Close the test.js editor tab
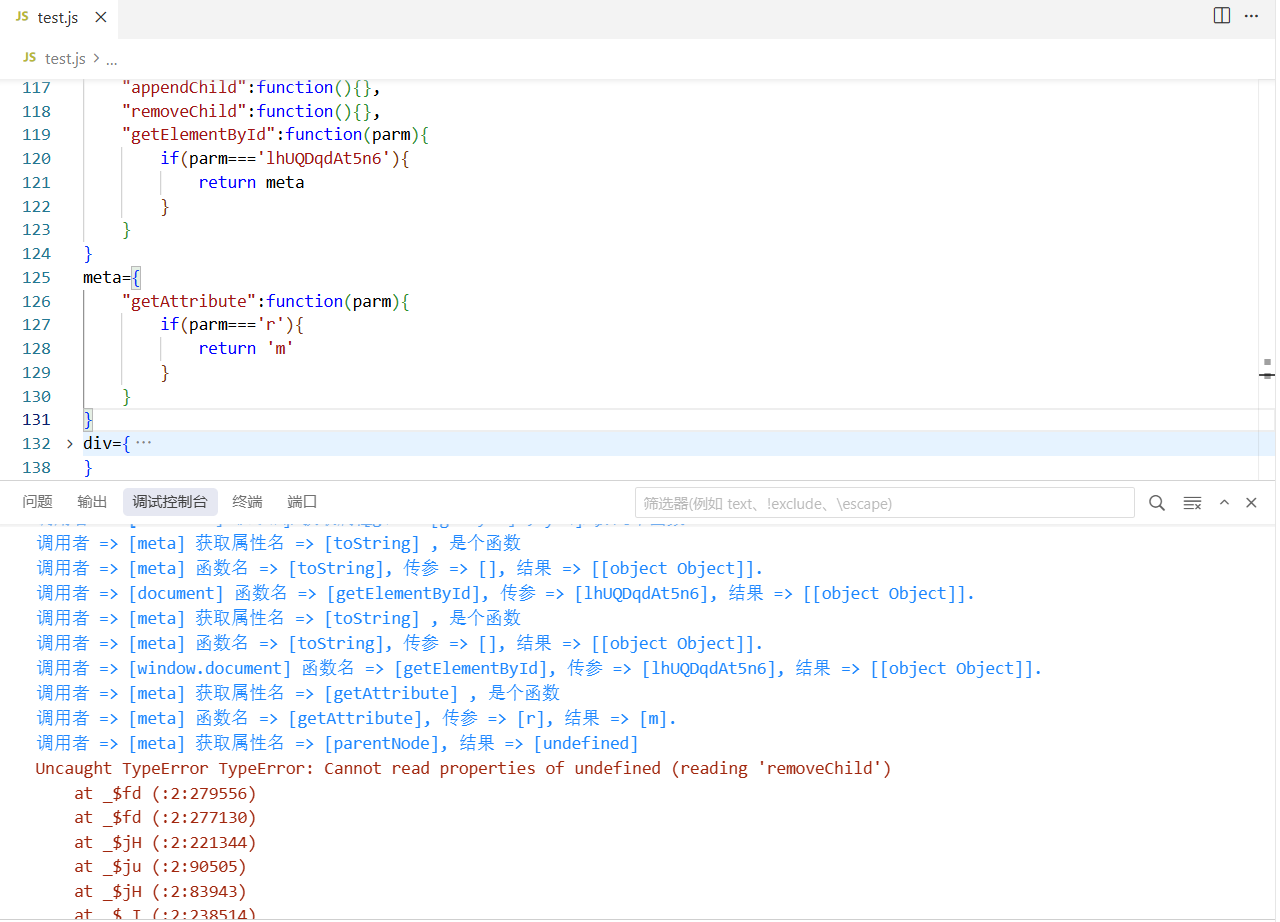This screenshot has height=922, width=1280. click(x=99, y=19)
